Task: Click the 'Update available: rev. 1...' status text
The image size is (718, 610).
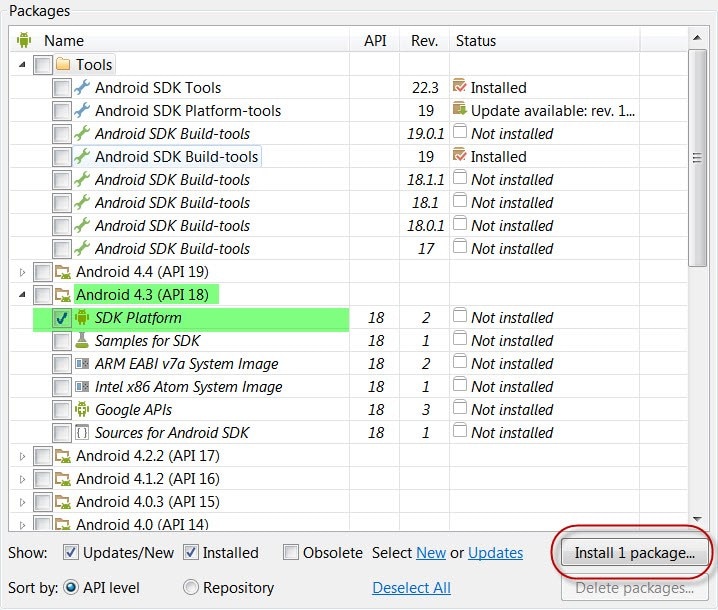Action: (x=553, y=111)
